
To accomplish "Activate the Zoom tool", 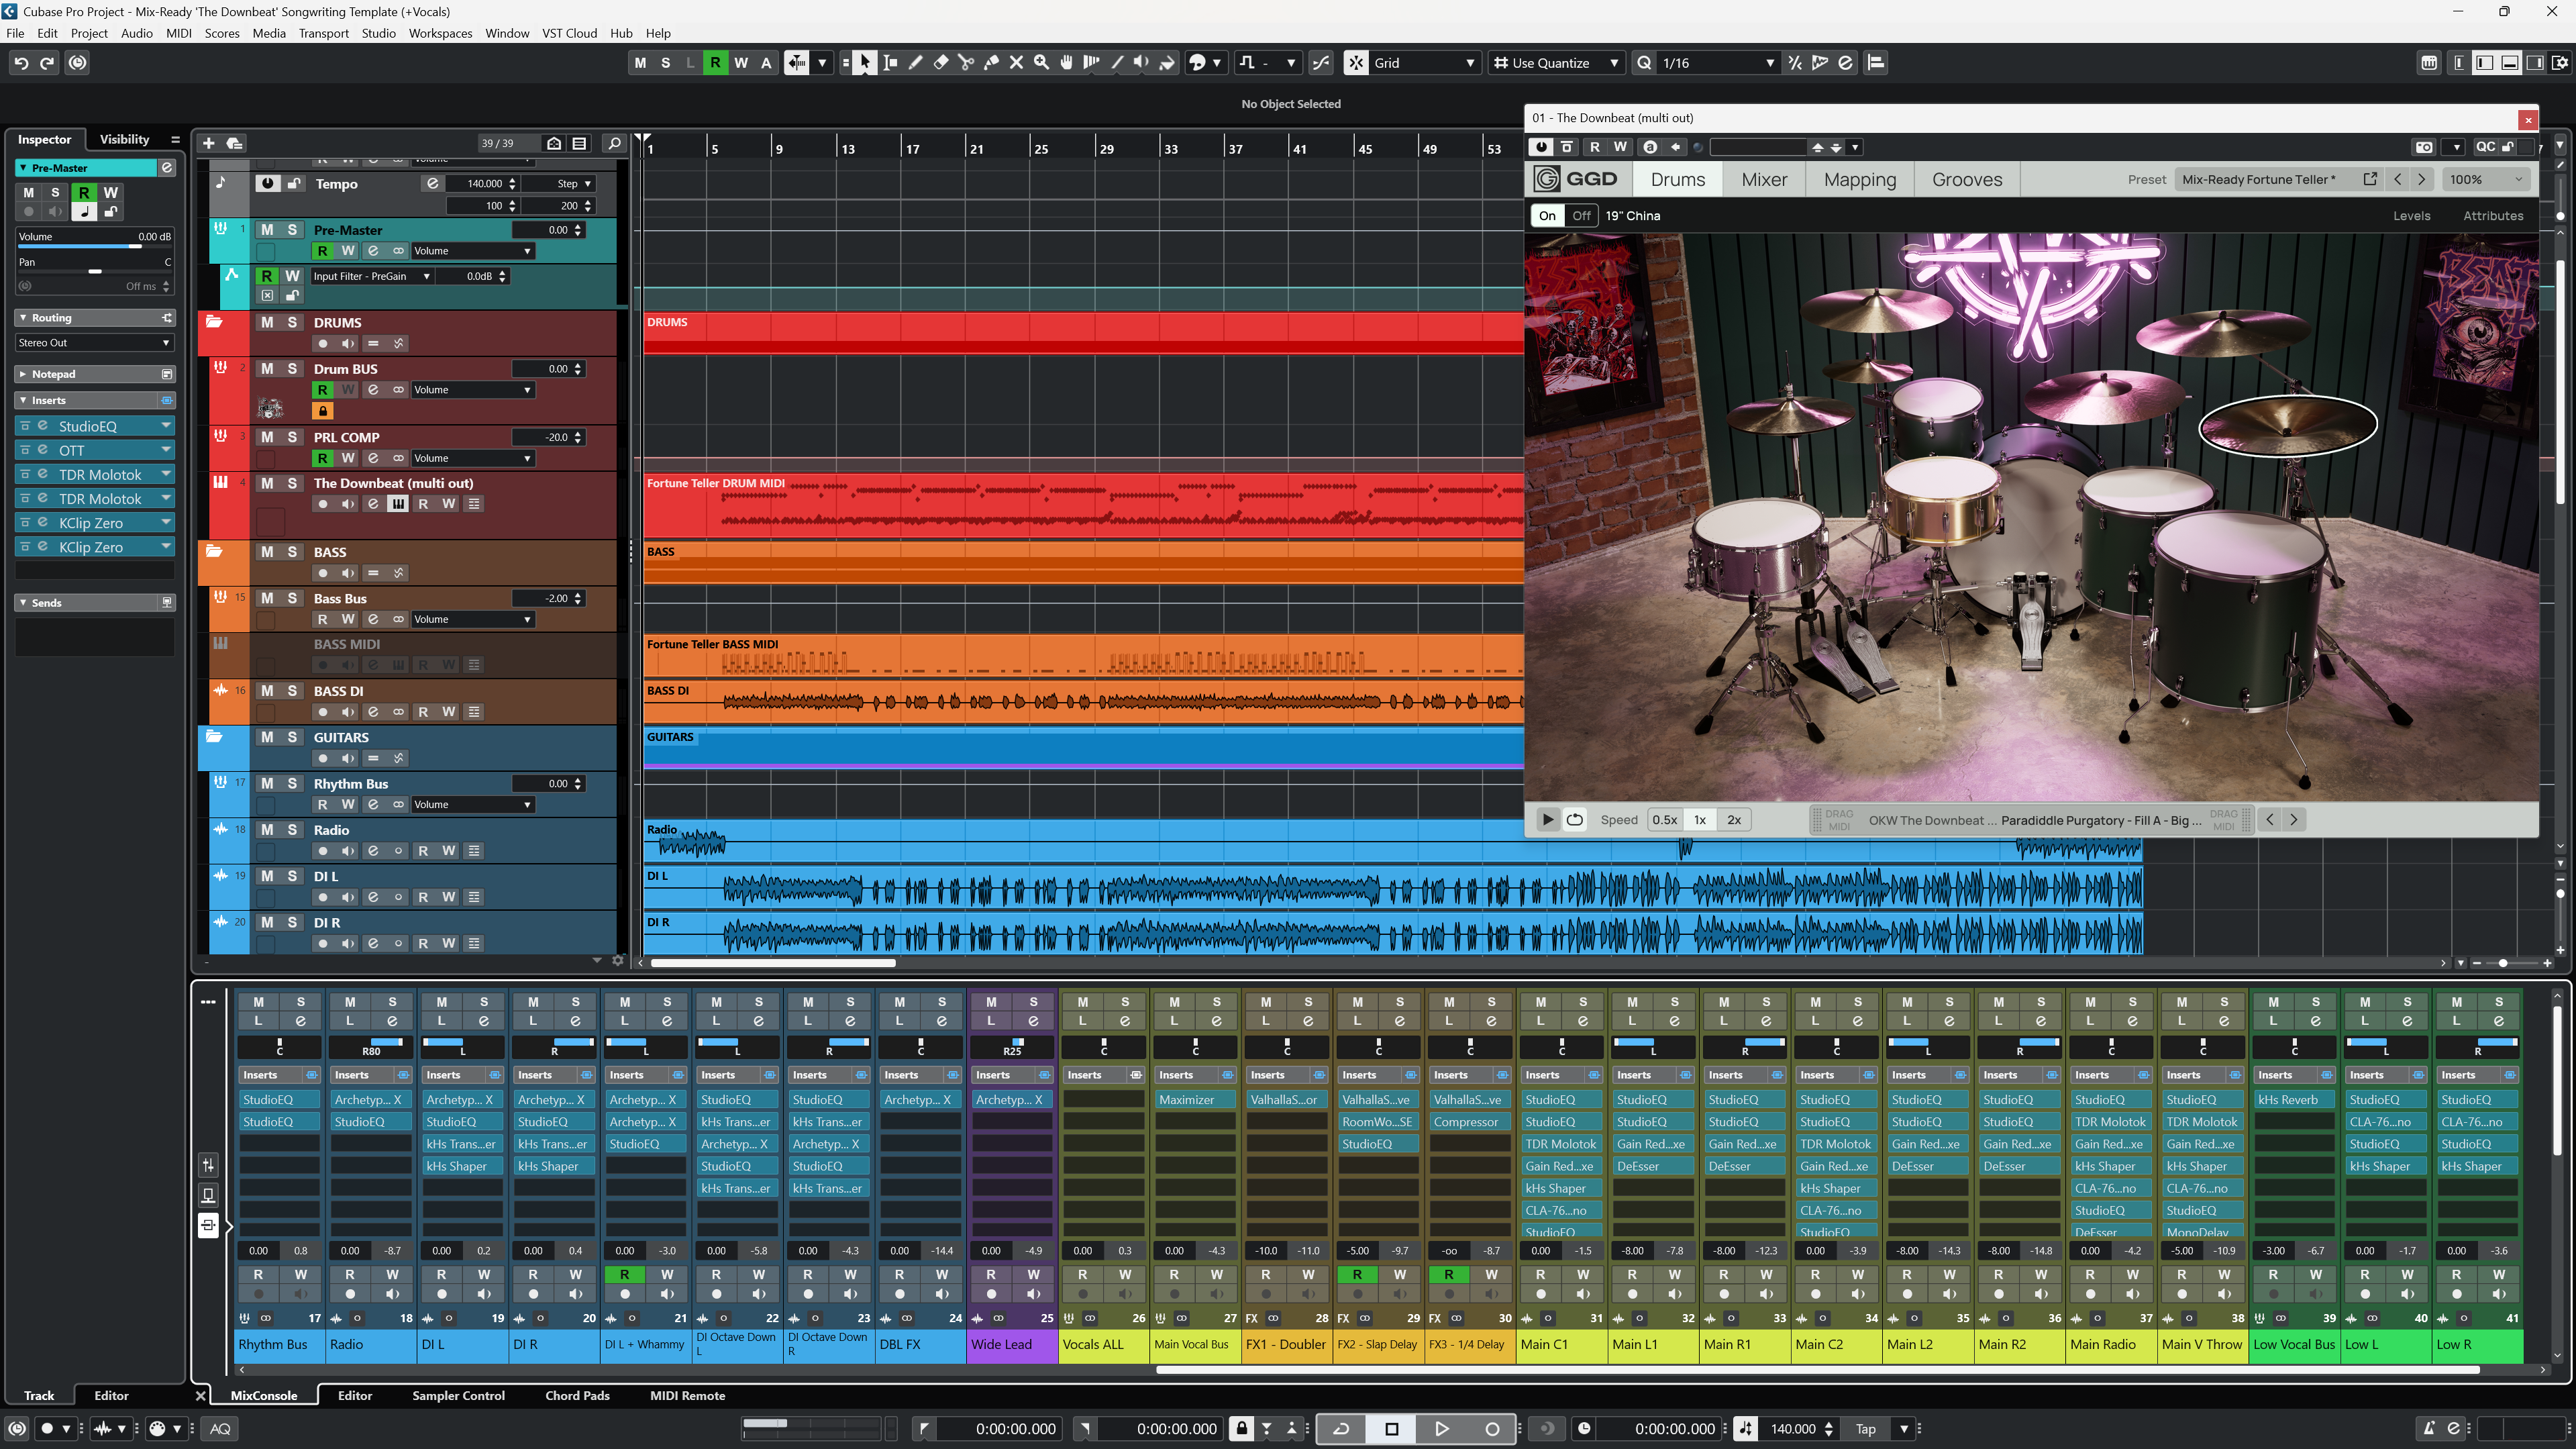I will (1041, 62).
